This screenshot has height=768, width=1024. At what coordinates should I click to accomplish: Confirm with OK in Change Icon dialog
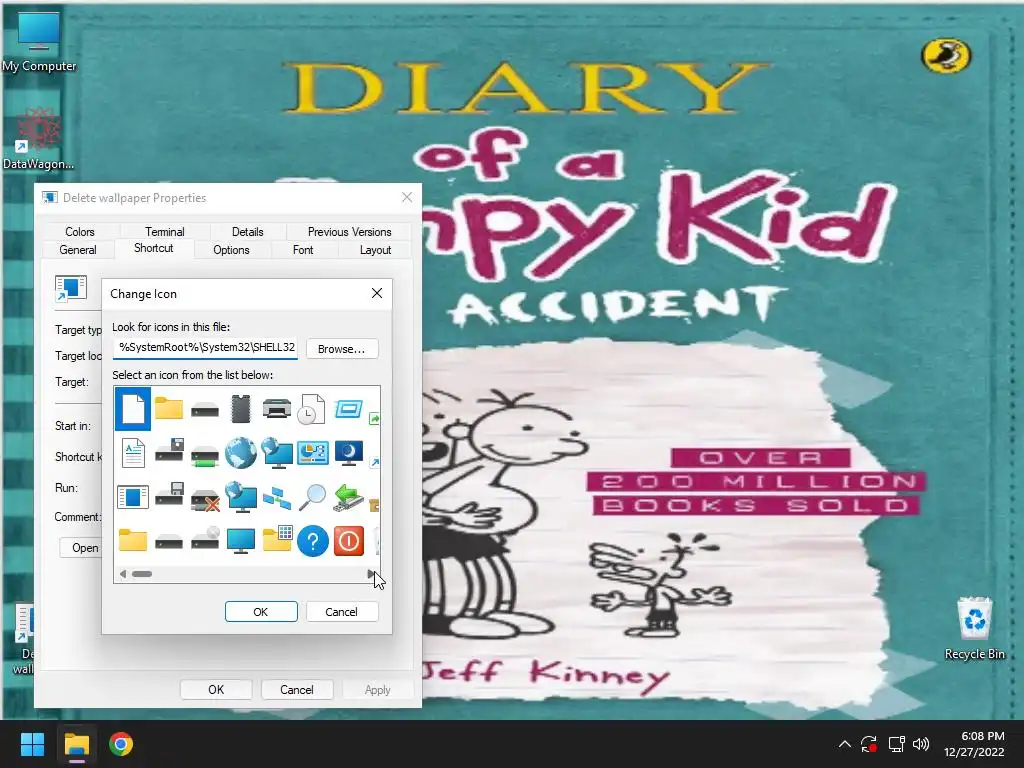(261, 612)
